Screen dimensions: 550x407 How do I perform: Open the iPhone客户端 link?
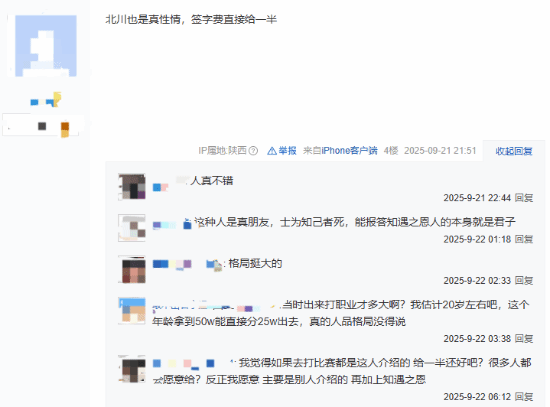(349, 151)
